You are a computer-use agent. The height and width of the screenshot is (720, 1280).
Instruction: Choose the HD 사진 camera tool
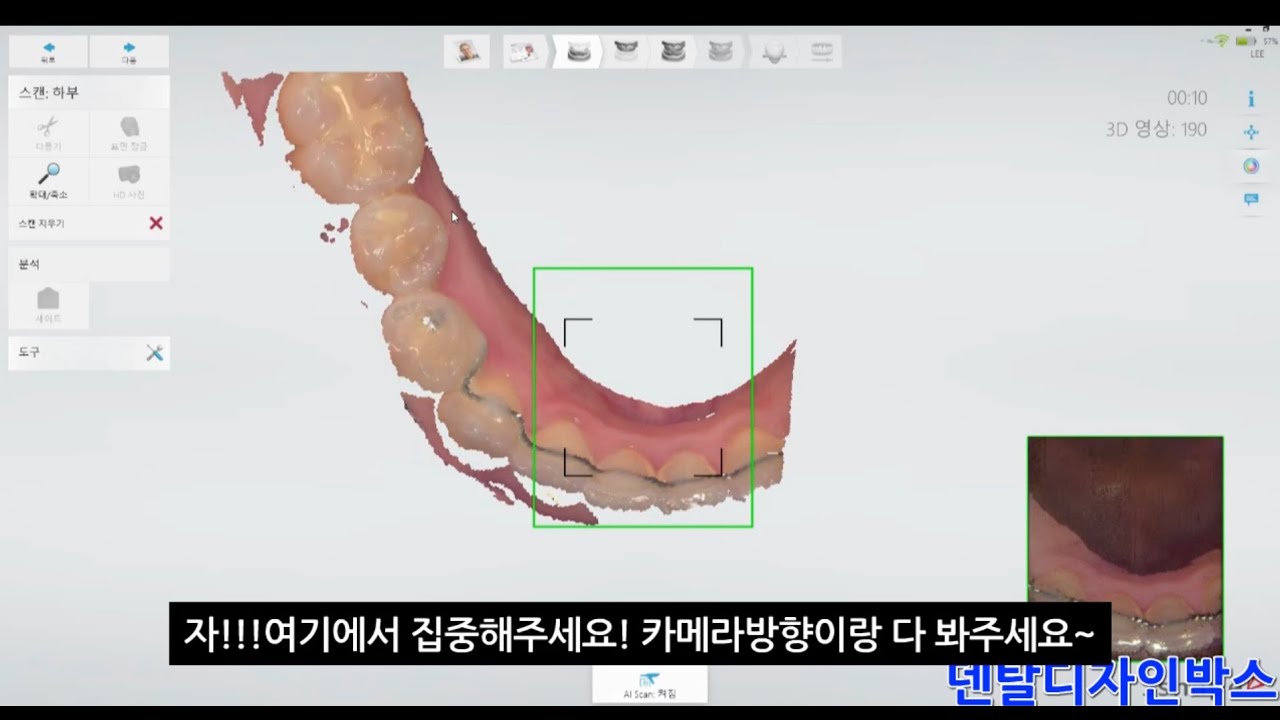pyautogui.click(x=129, y=181)
